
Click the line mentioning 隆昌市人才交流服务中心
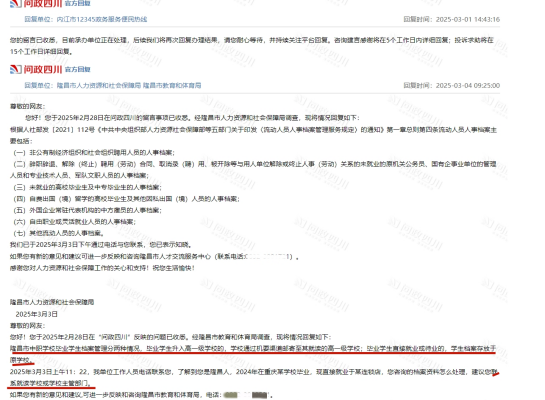pyautogui.click(x=154, y=256)
